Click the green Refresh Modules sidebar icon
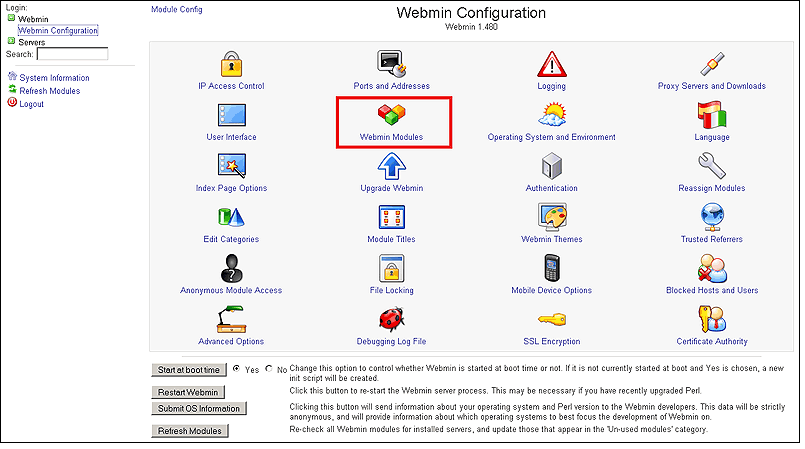 12,89
